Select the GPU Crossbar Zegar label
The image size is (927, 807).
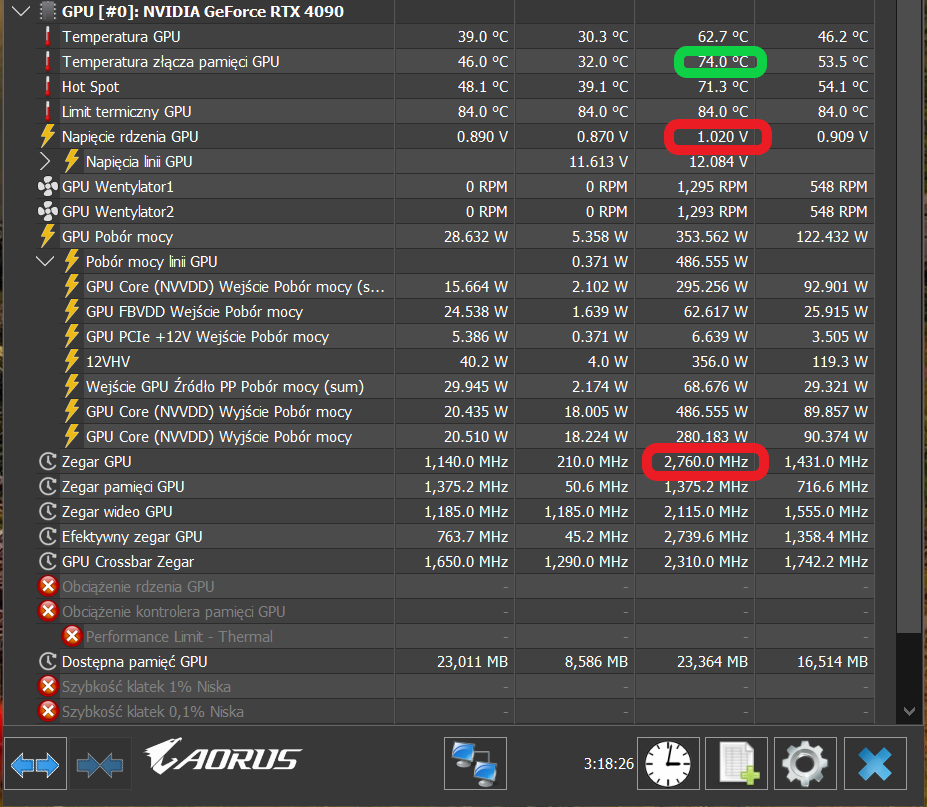(x=128, y=562)
